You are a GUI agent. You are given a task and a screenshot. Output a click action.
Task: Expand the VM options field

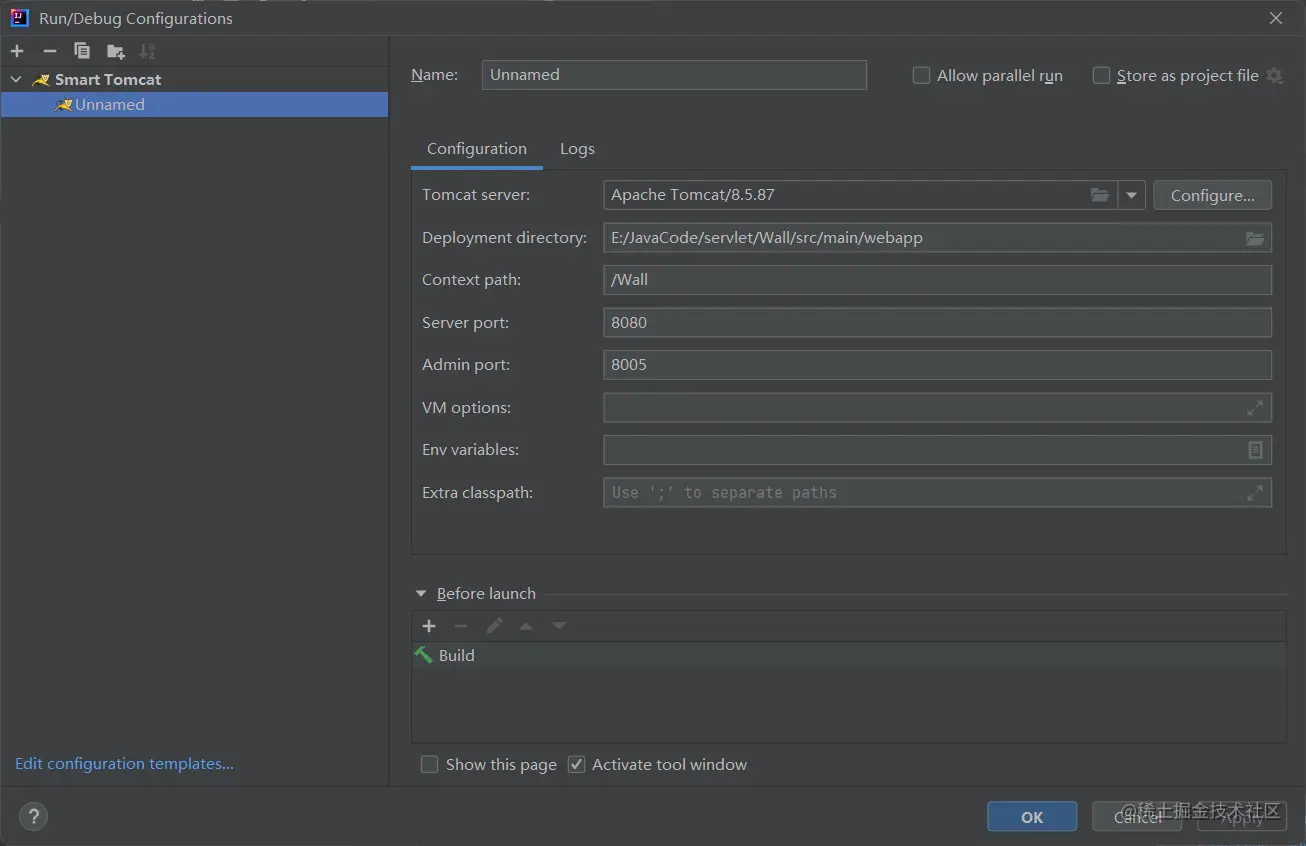(x=1255, y=408)
